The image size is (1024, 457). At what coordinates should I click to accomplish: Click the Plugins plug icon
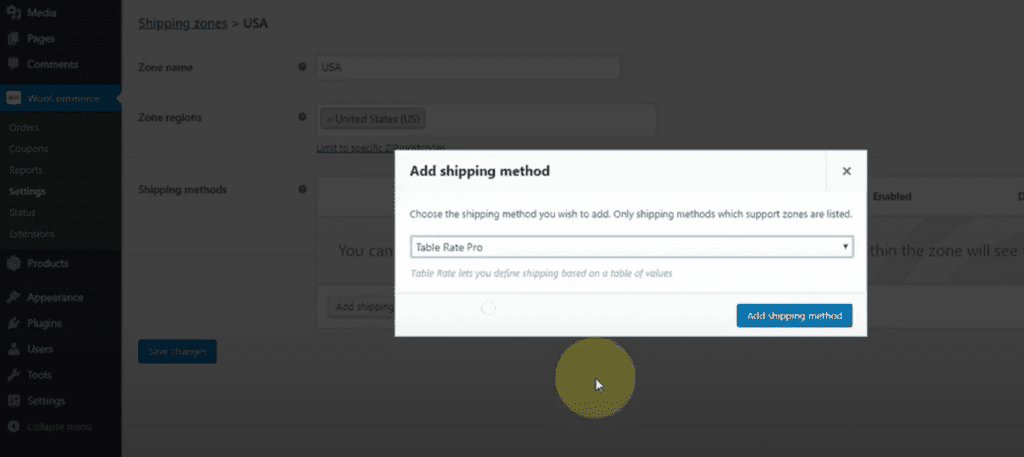[x=13, y=323]
